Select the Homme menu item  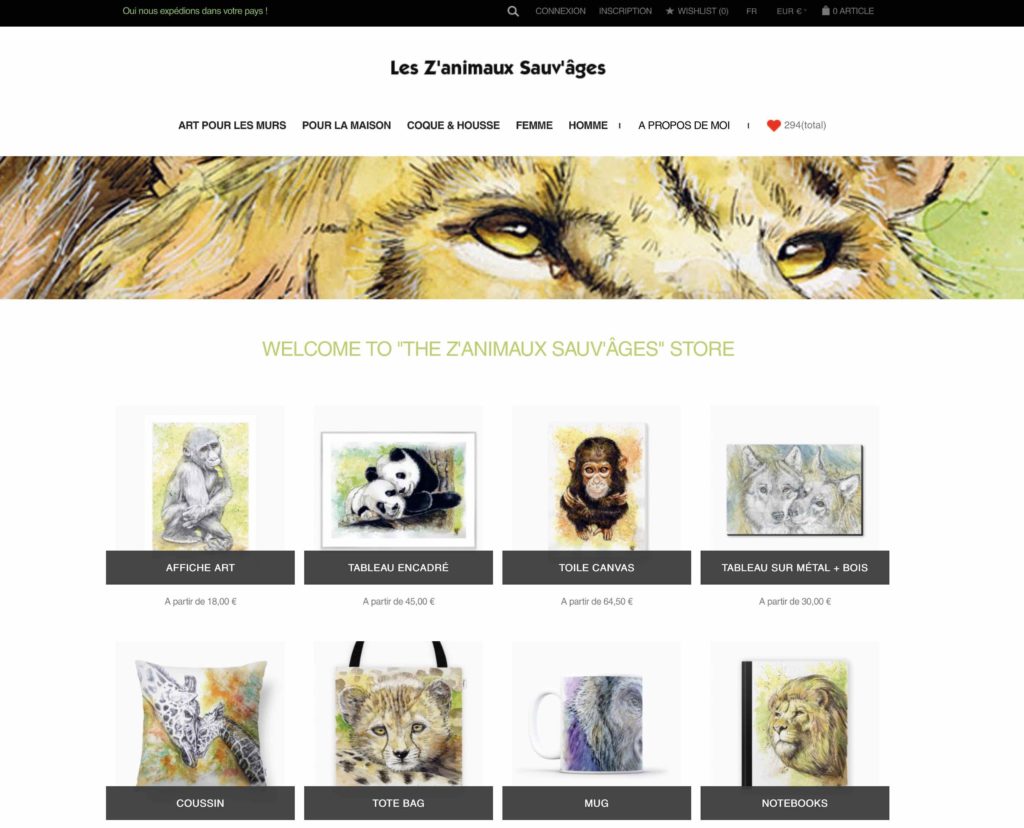[588, 125]
